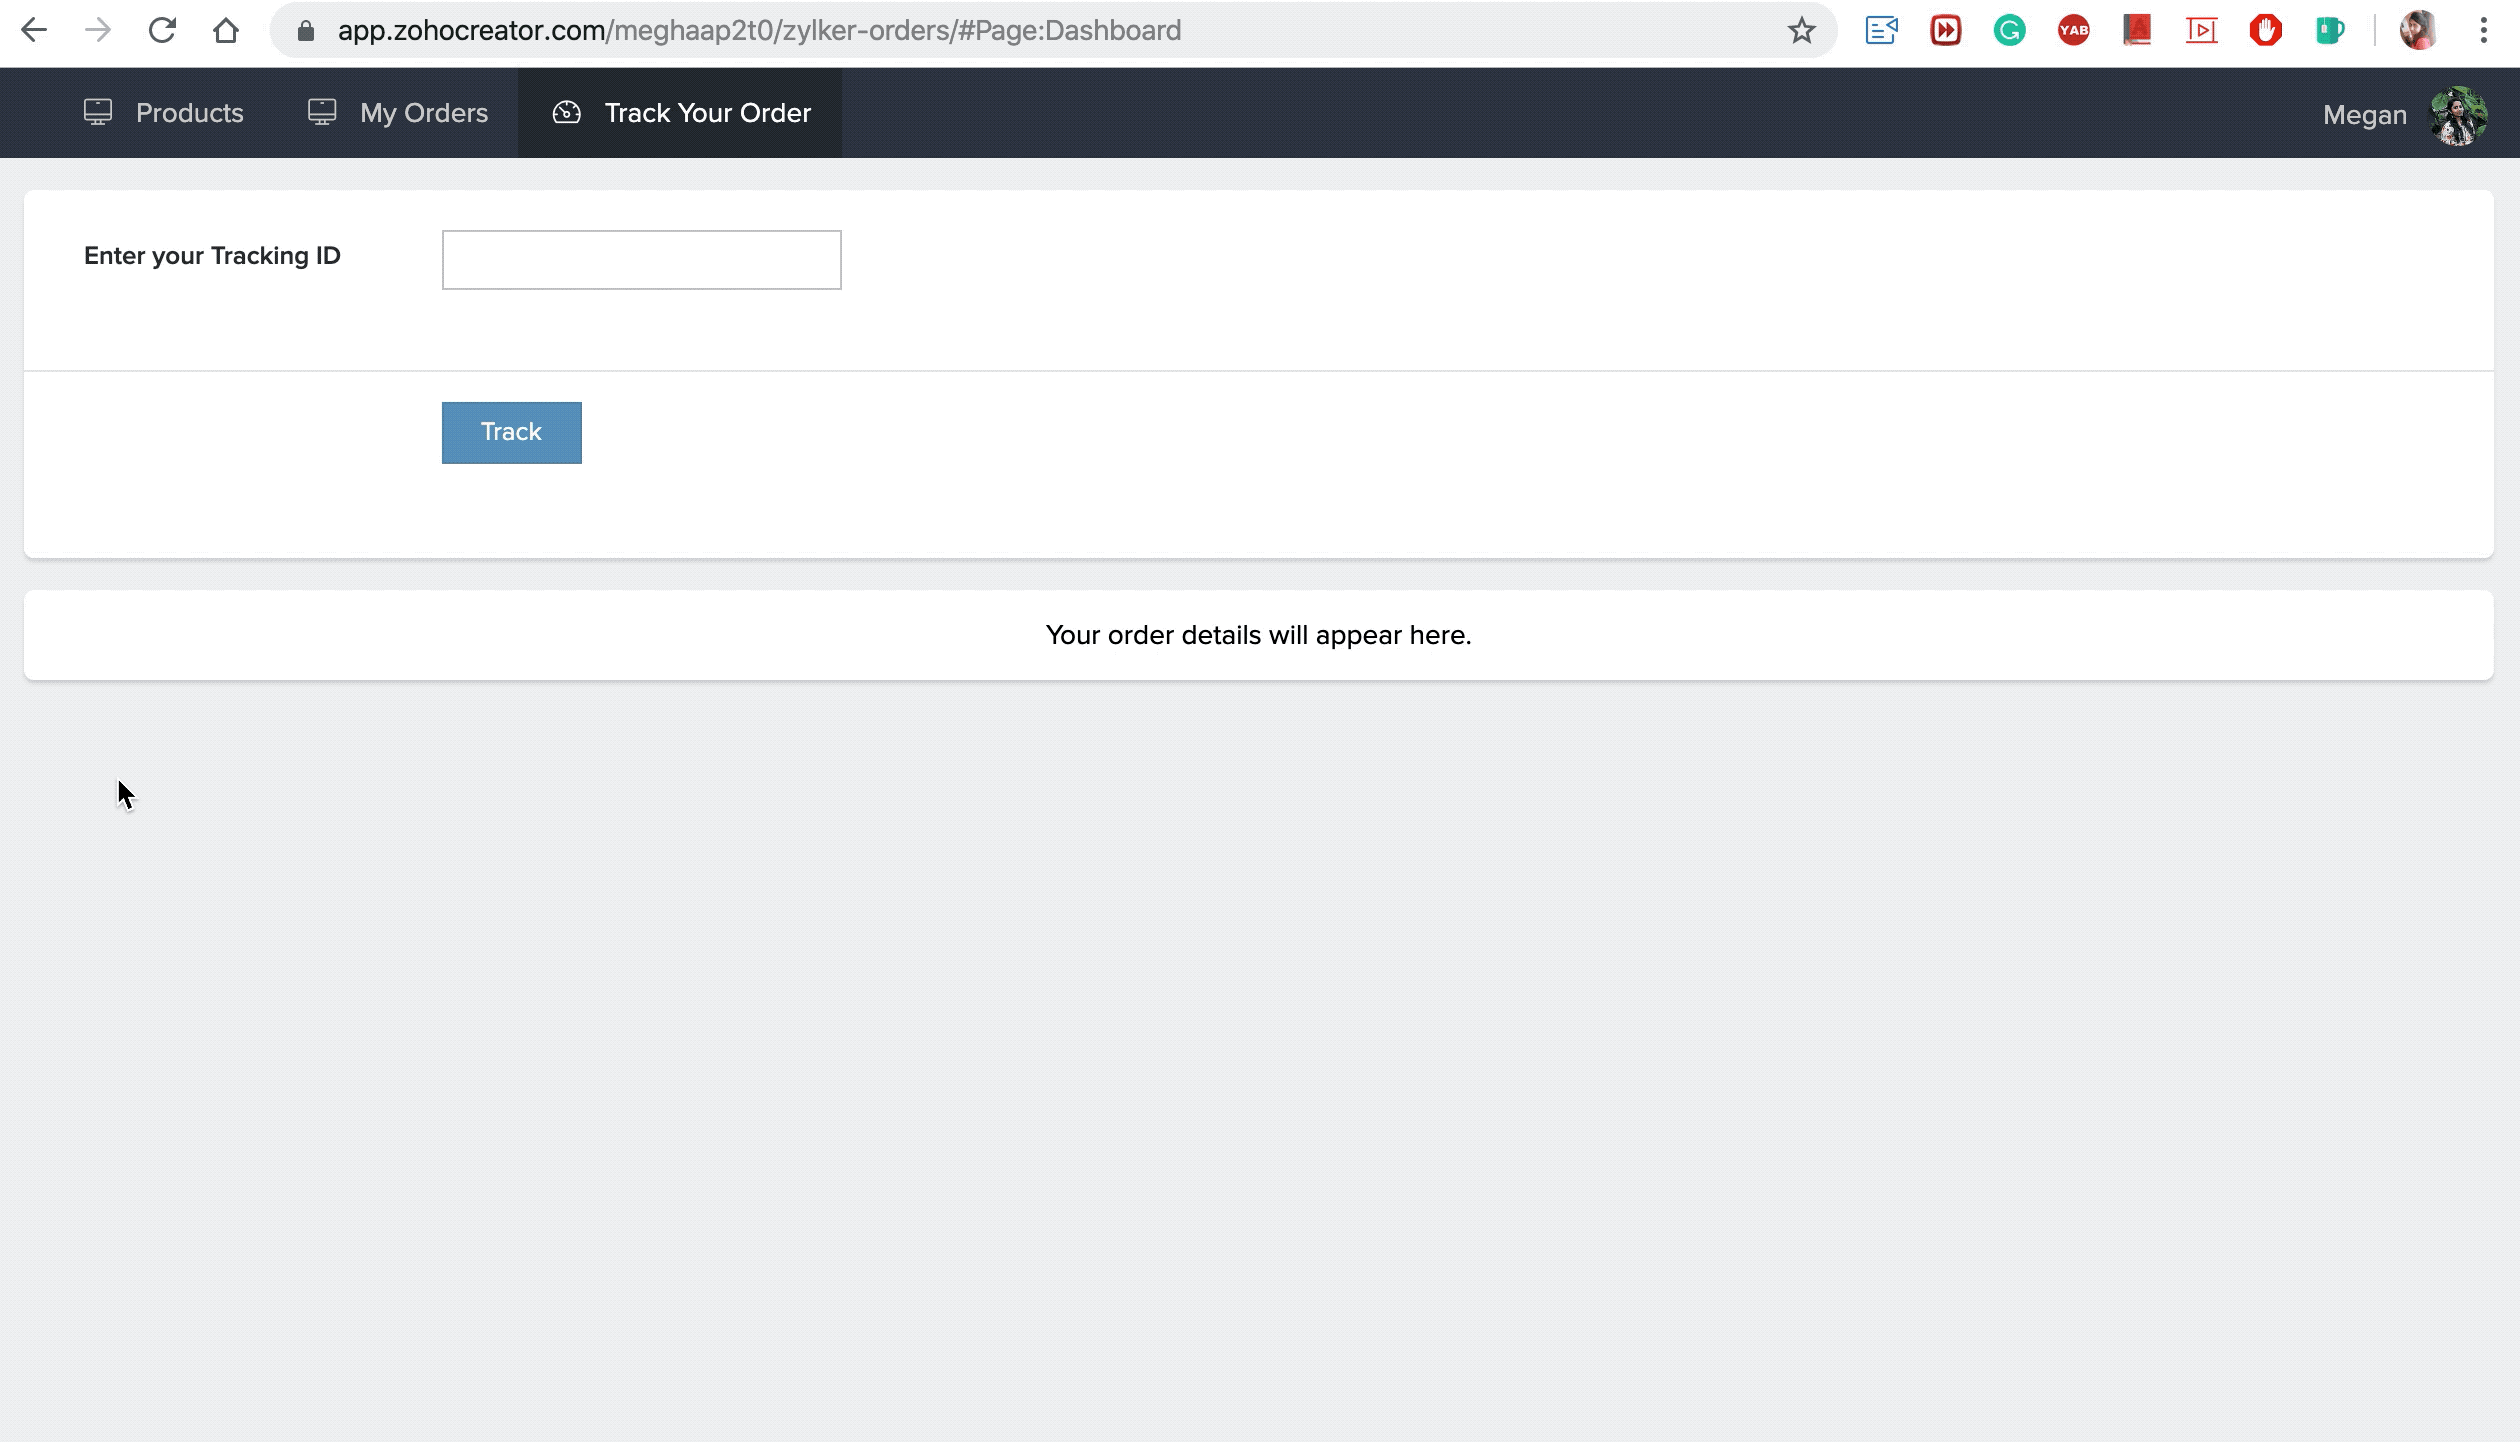Click the red YAB extension icon
The image size is (2520, 1442).
pyautogui.click(x=2073, y=30)
